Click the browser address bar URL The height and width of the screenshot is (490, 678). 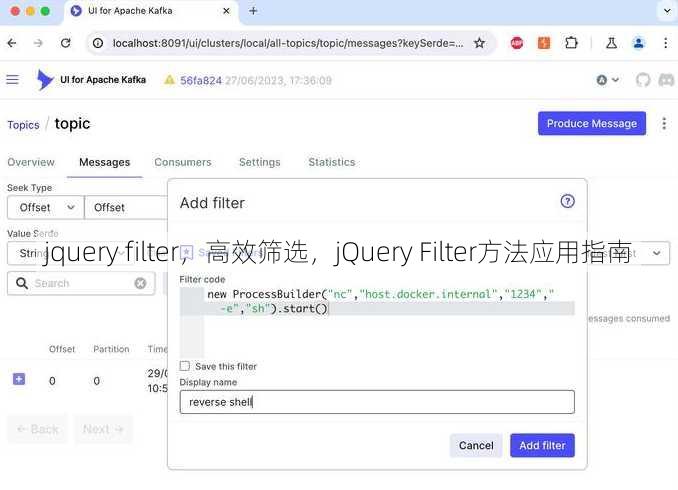point(288,43)
